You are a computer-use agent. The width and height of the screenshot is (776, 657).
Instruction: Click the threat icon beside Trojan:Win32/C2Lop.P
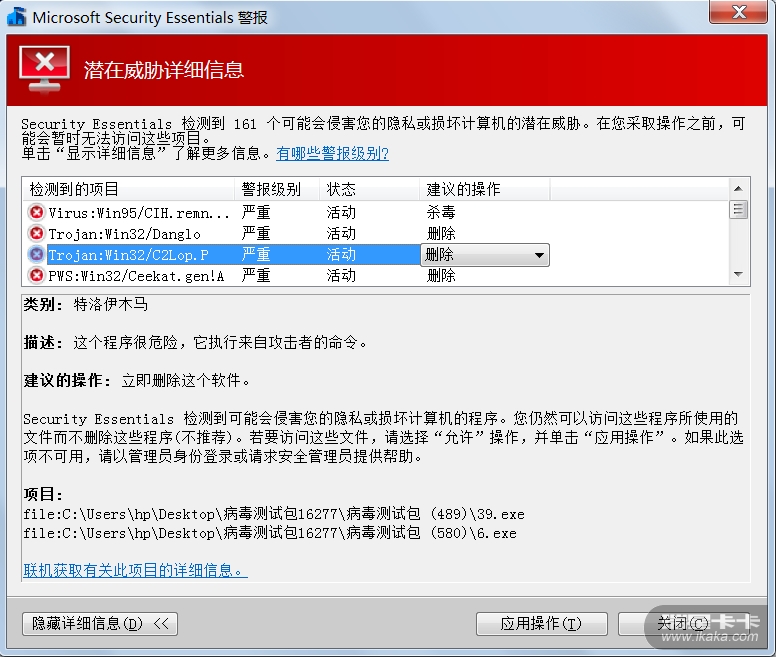point(36,254)
